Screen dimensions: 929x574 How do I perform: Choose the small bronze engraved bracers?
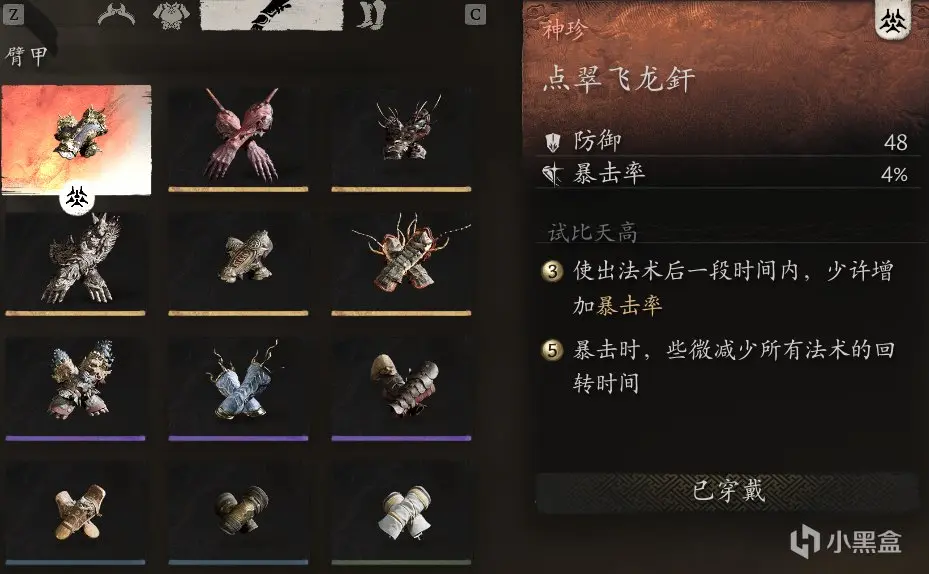(x=238, y=264)
